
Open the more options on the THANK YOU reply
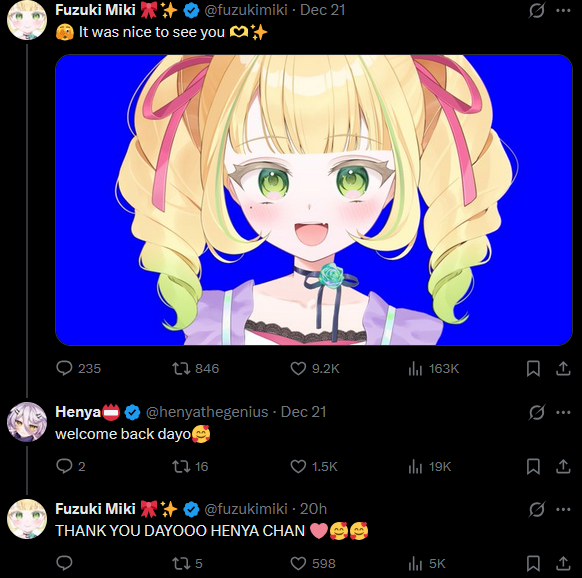563,509
